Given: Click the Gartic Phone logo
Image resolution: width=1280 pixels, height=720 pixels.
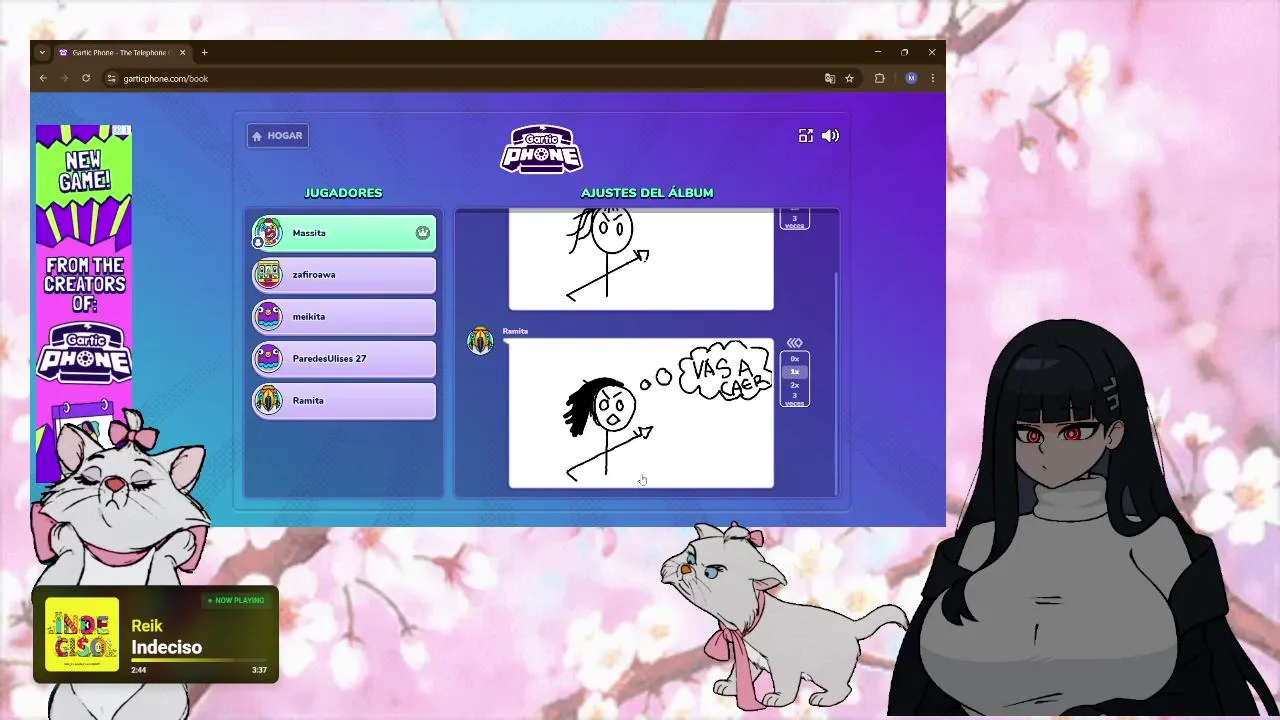Looking at the screenshot, I should pyautogui.click(x=541, y=150).
